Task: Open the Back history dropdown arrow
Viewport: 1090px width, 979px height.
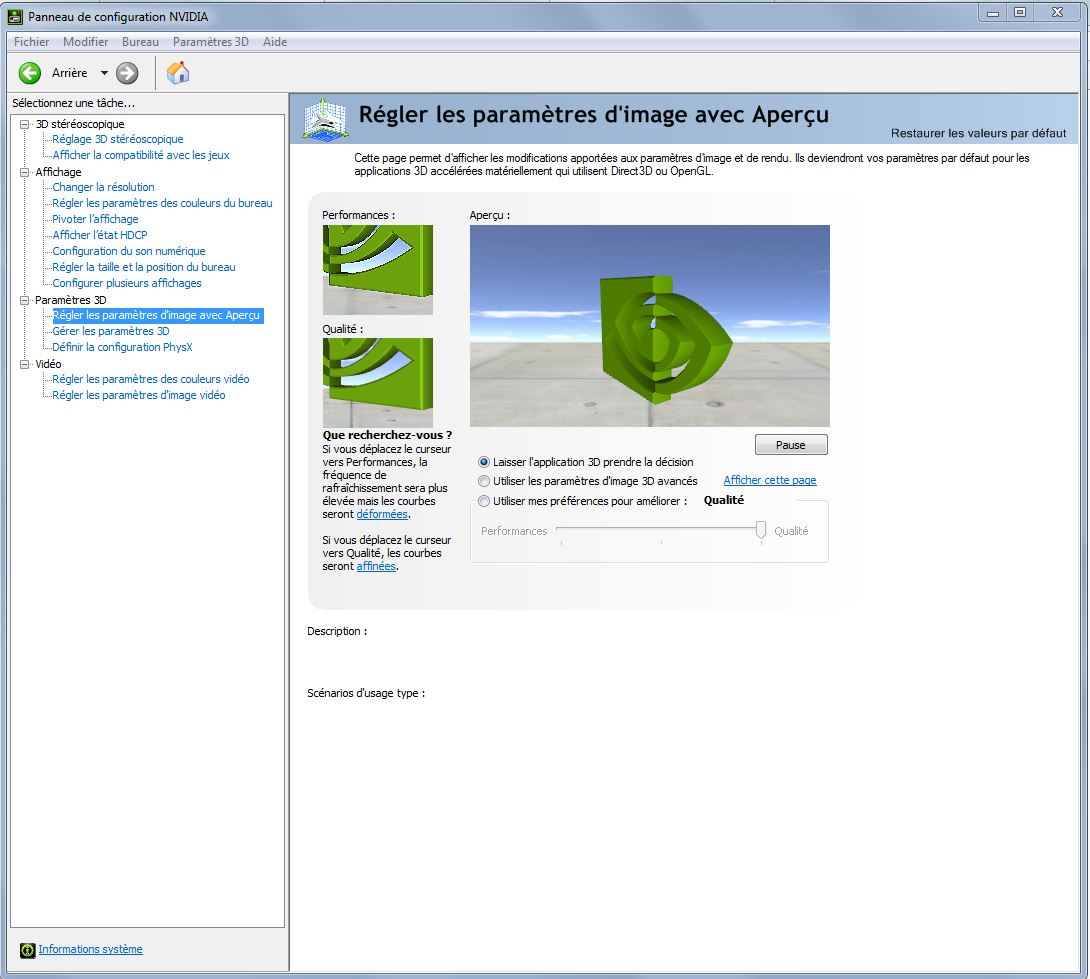Action: [x=104, y=73]
